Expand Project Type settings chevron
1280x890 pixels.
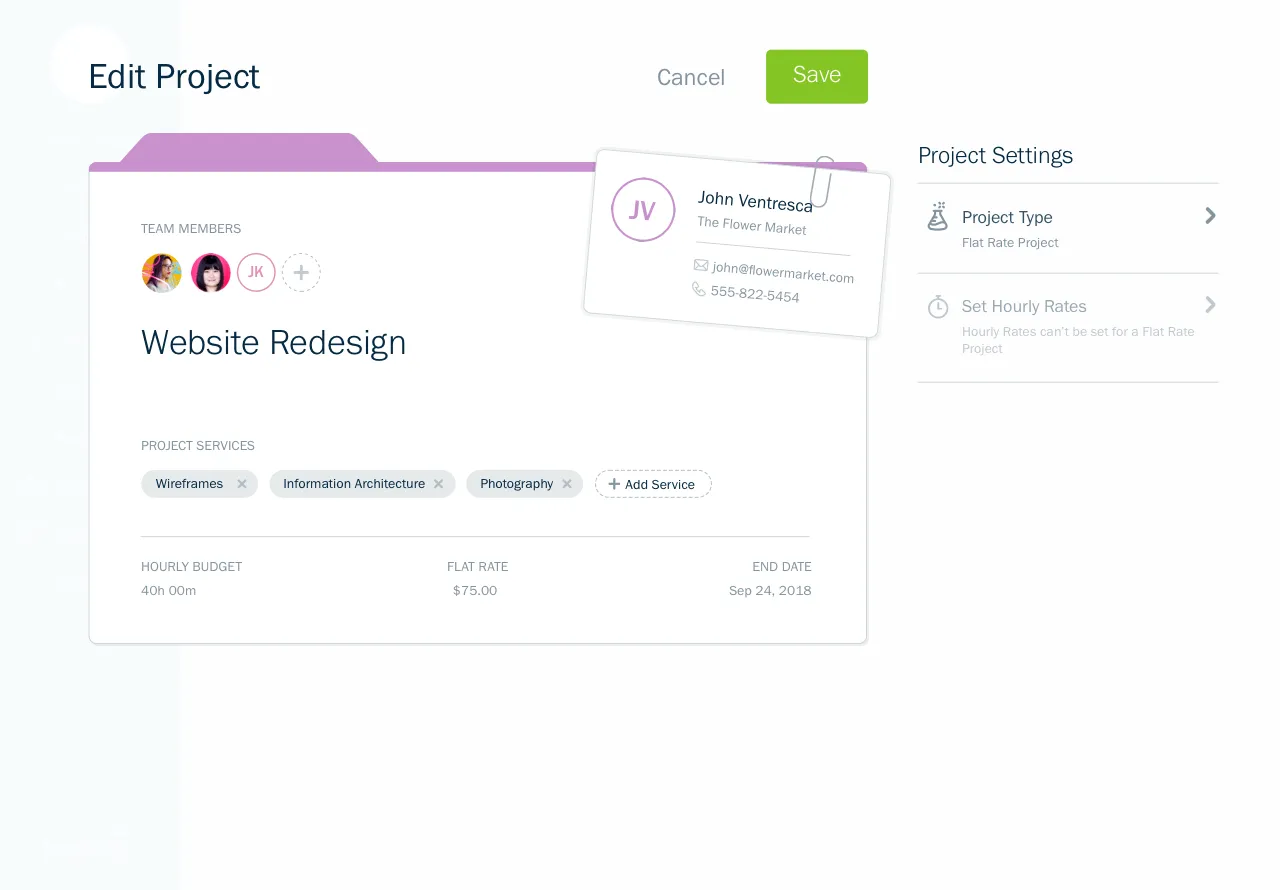1210,216
